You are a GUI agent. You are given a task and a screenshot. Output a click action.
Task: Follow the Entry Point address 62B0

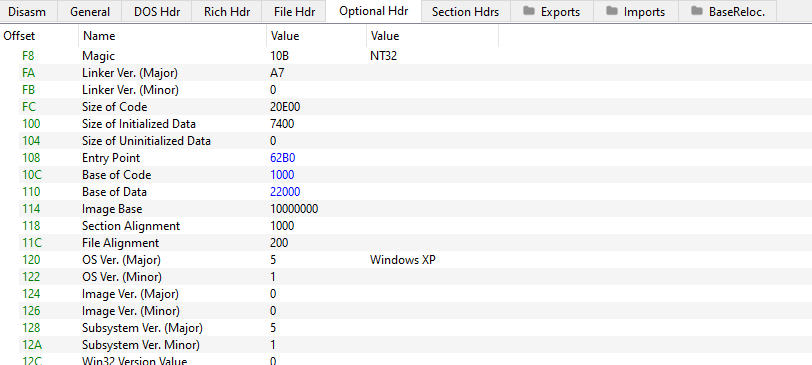[x=283, y=158]
